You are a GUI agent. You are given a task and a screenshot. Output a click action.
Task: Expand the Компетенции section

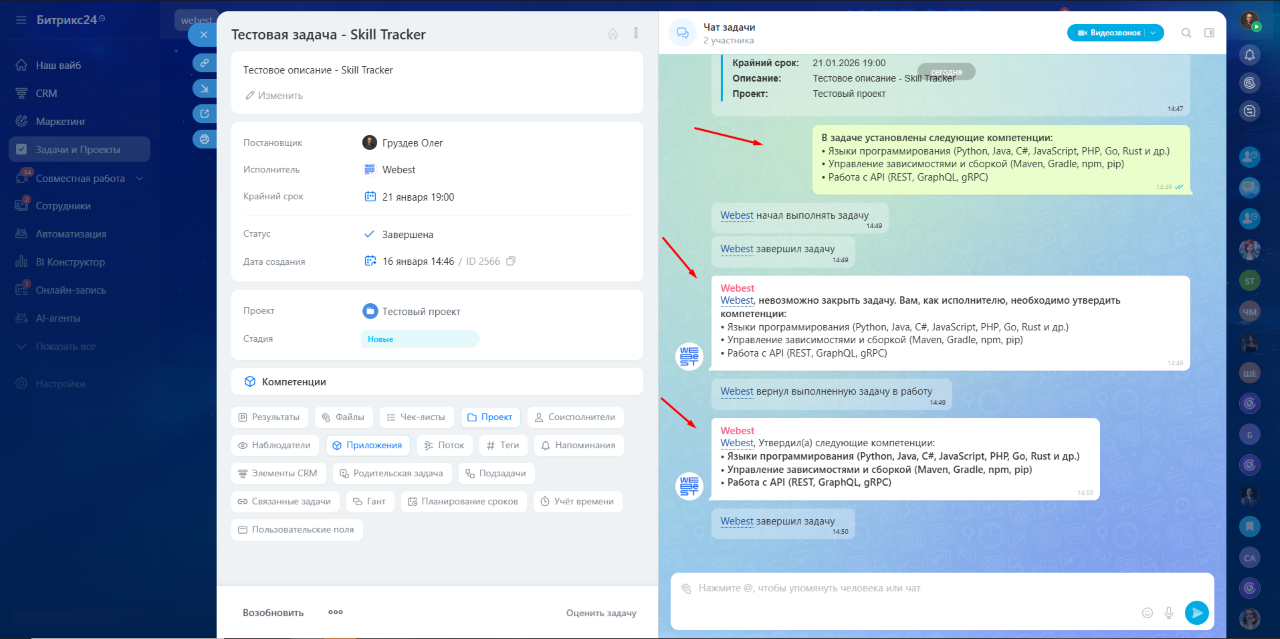(437, 382)
